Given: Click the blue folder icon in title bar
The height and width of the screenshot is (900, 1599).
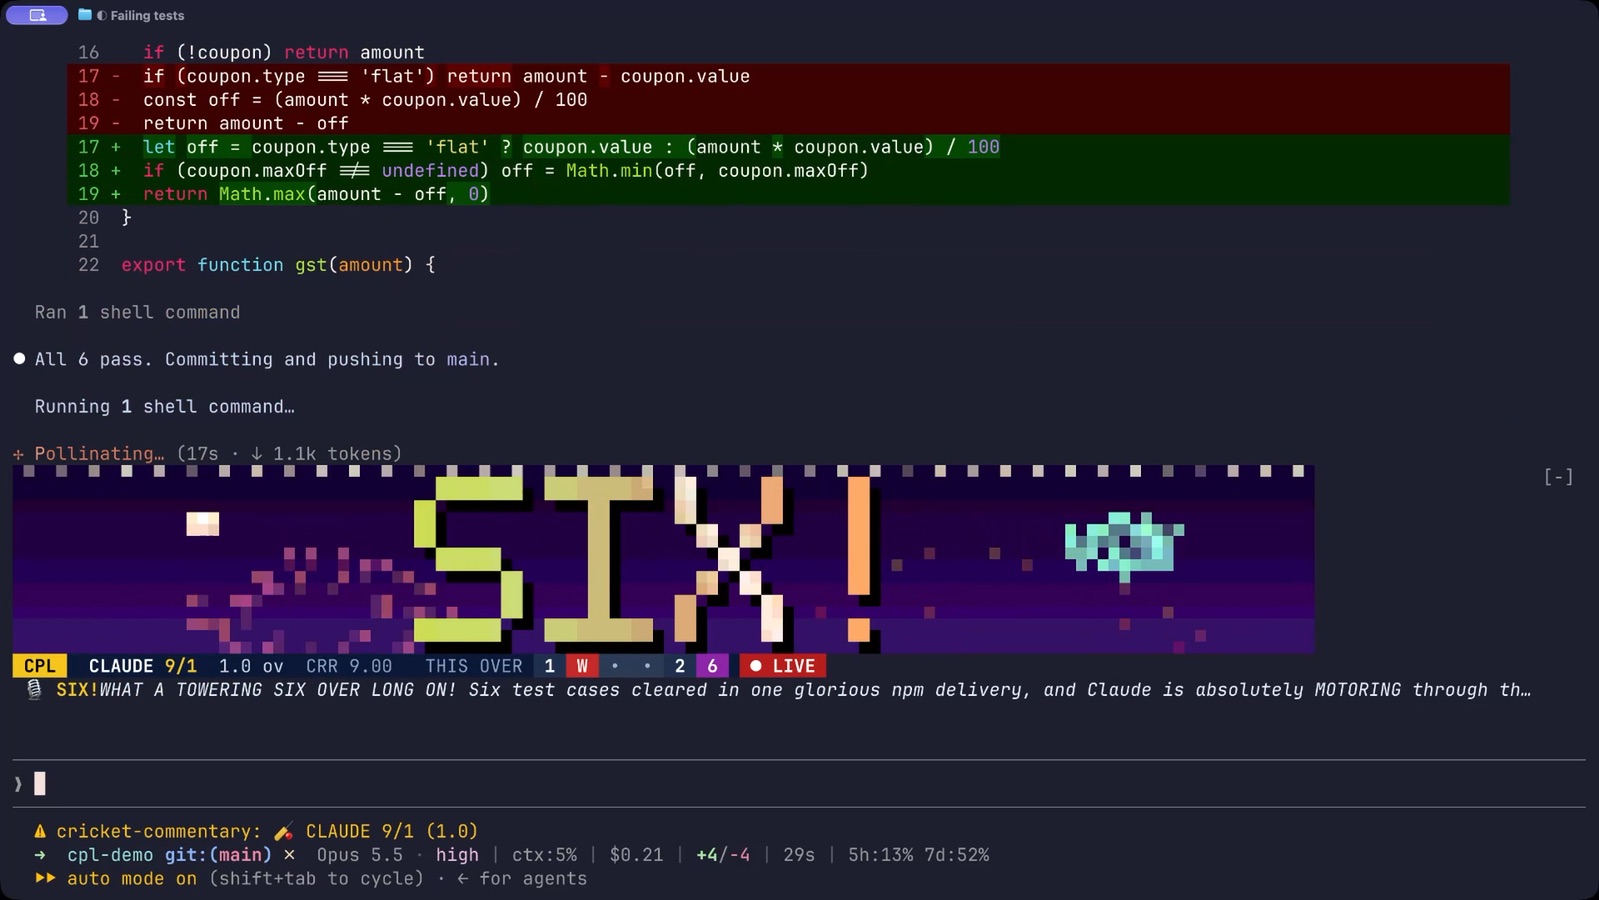Looking at the screenshot, I should pyautogui.click(x=85, y=15).
